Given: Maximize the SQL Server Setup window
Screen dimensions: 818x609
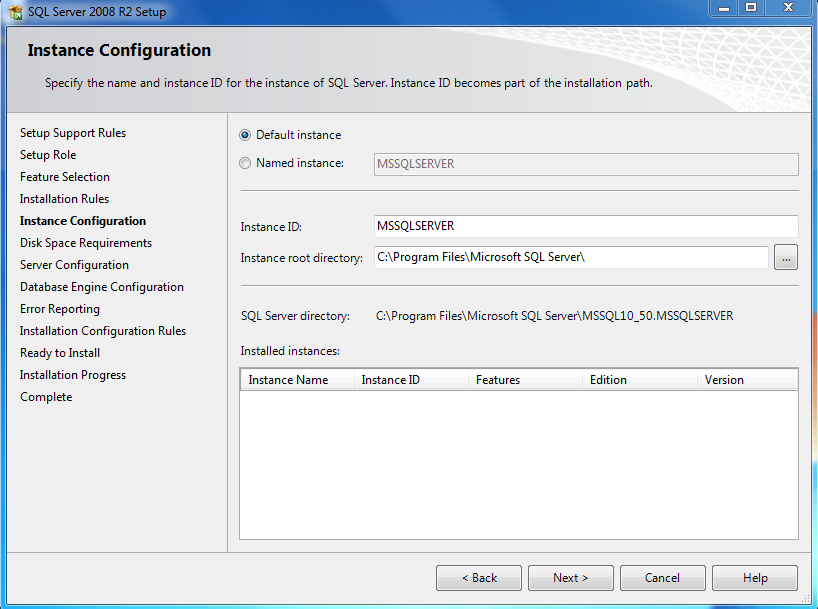Looking at the screenshot, I should click(751, 8).
